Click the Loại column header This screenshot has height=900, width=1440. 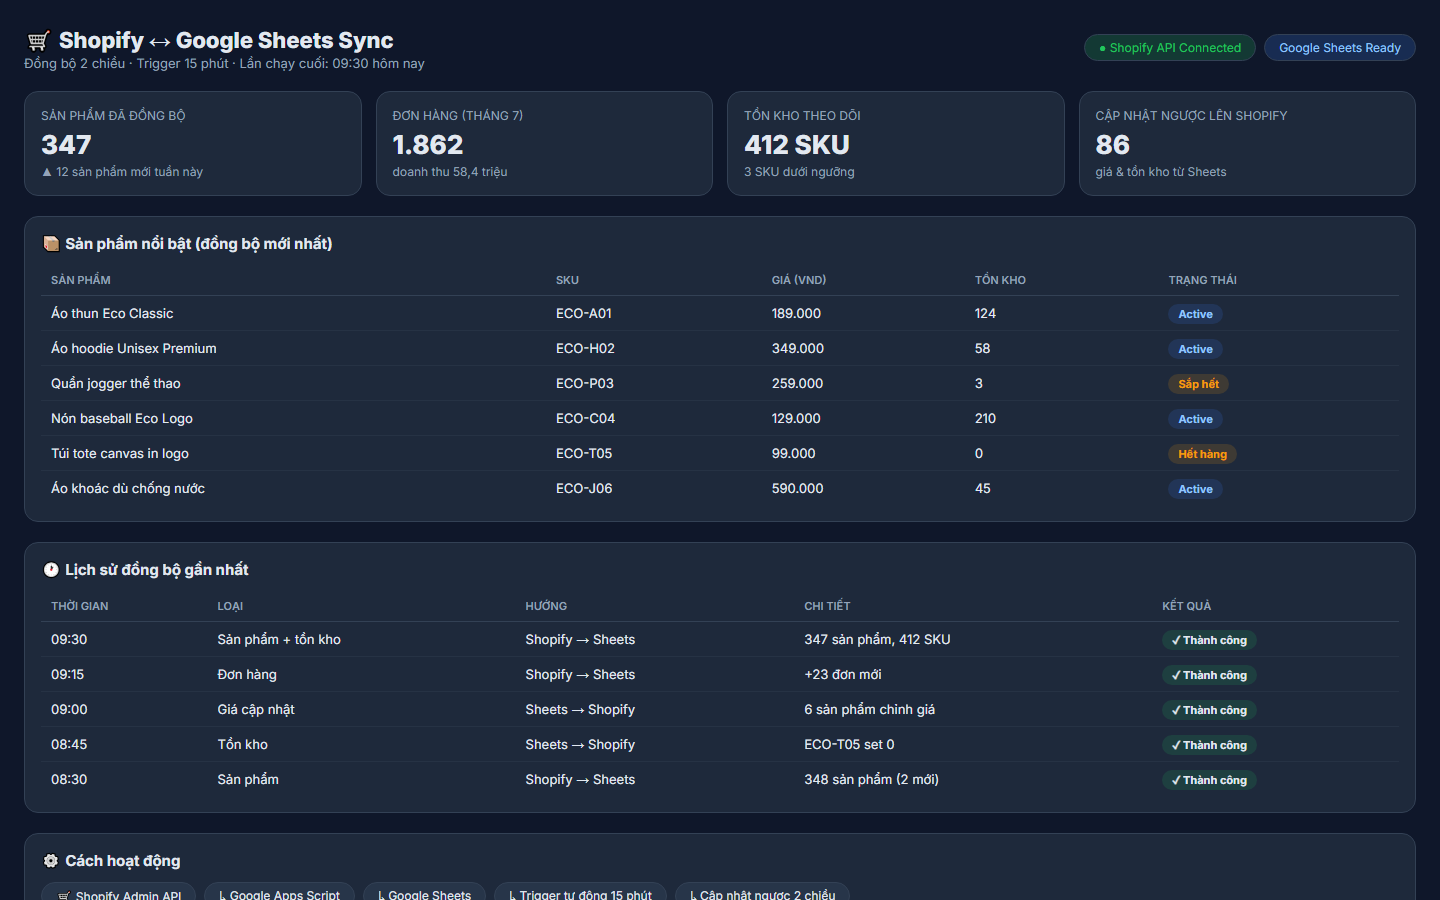[230, 606]
